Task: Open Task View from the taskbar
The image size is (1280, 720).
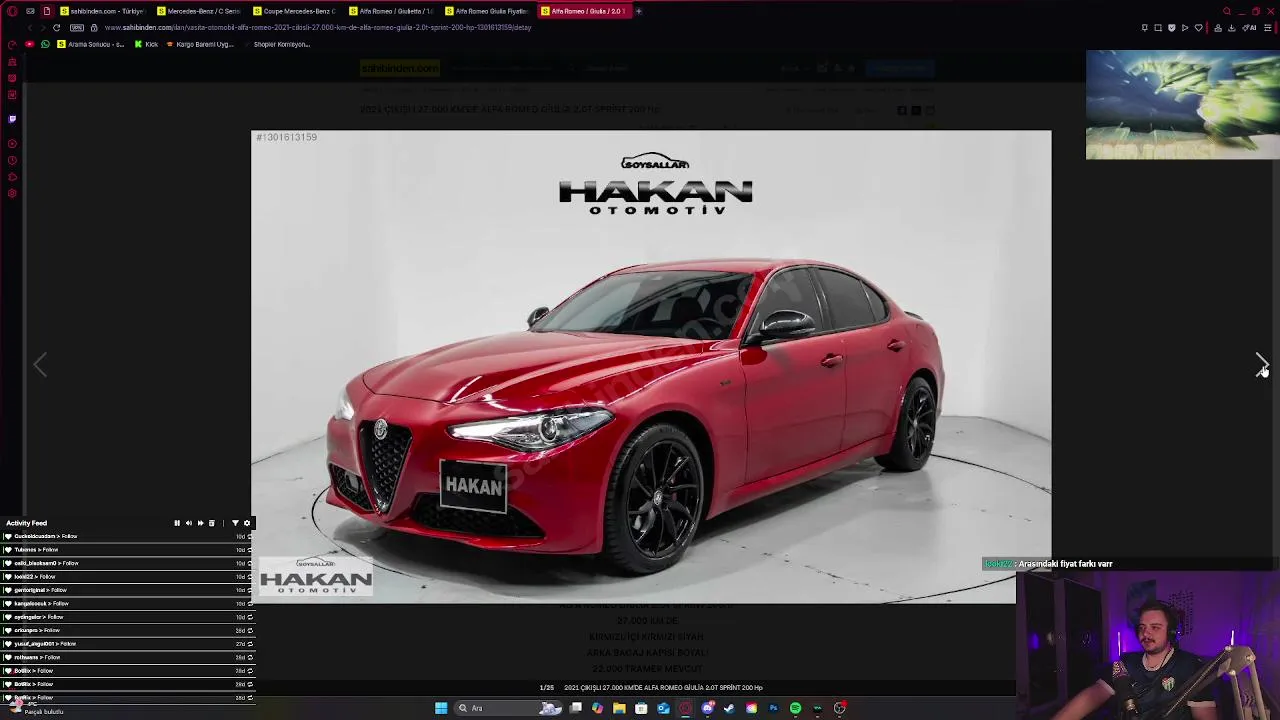Action: pyautogui.click(x=576, y=708)
